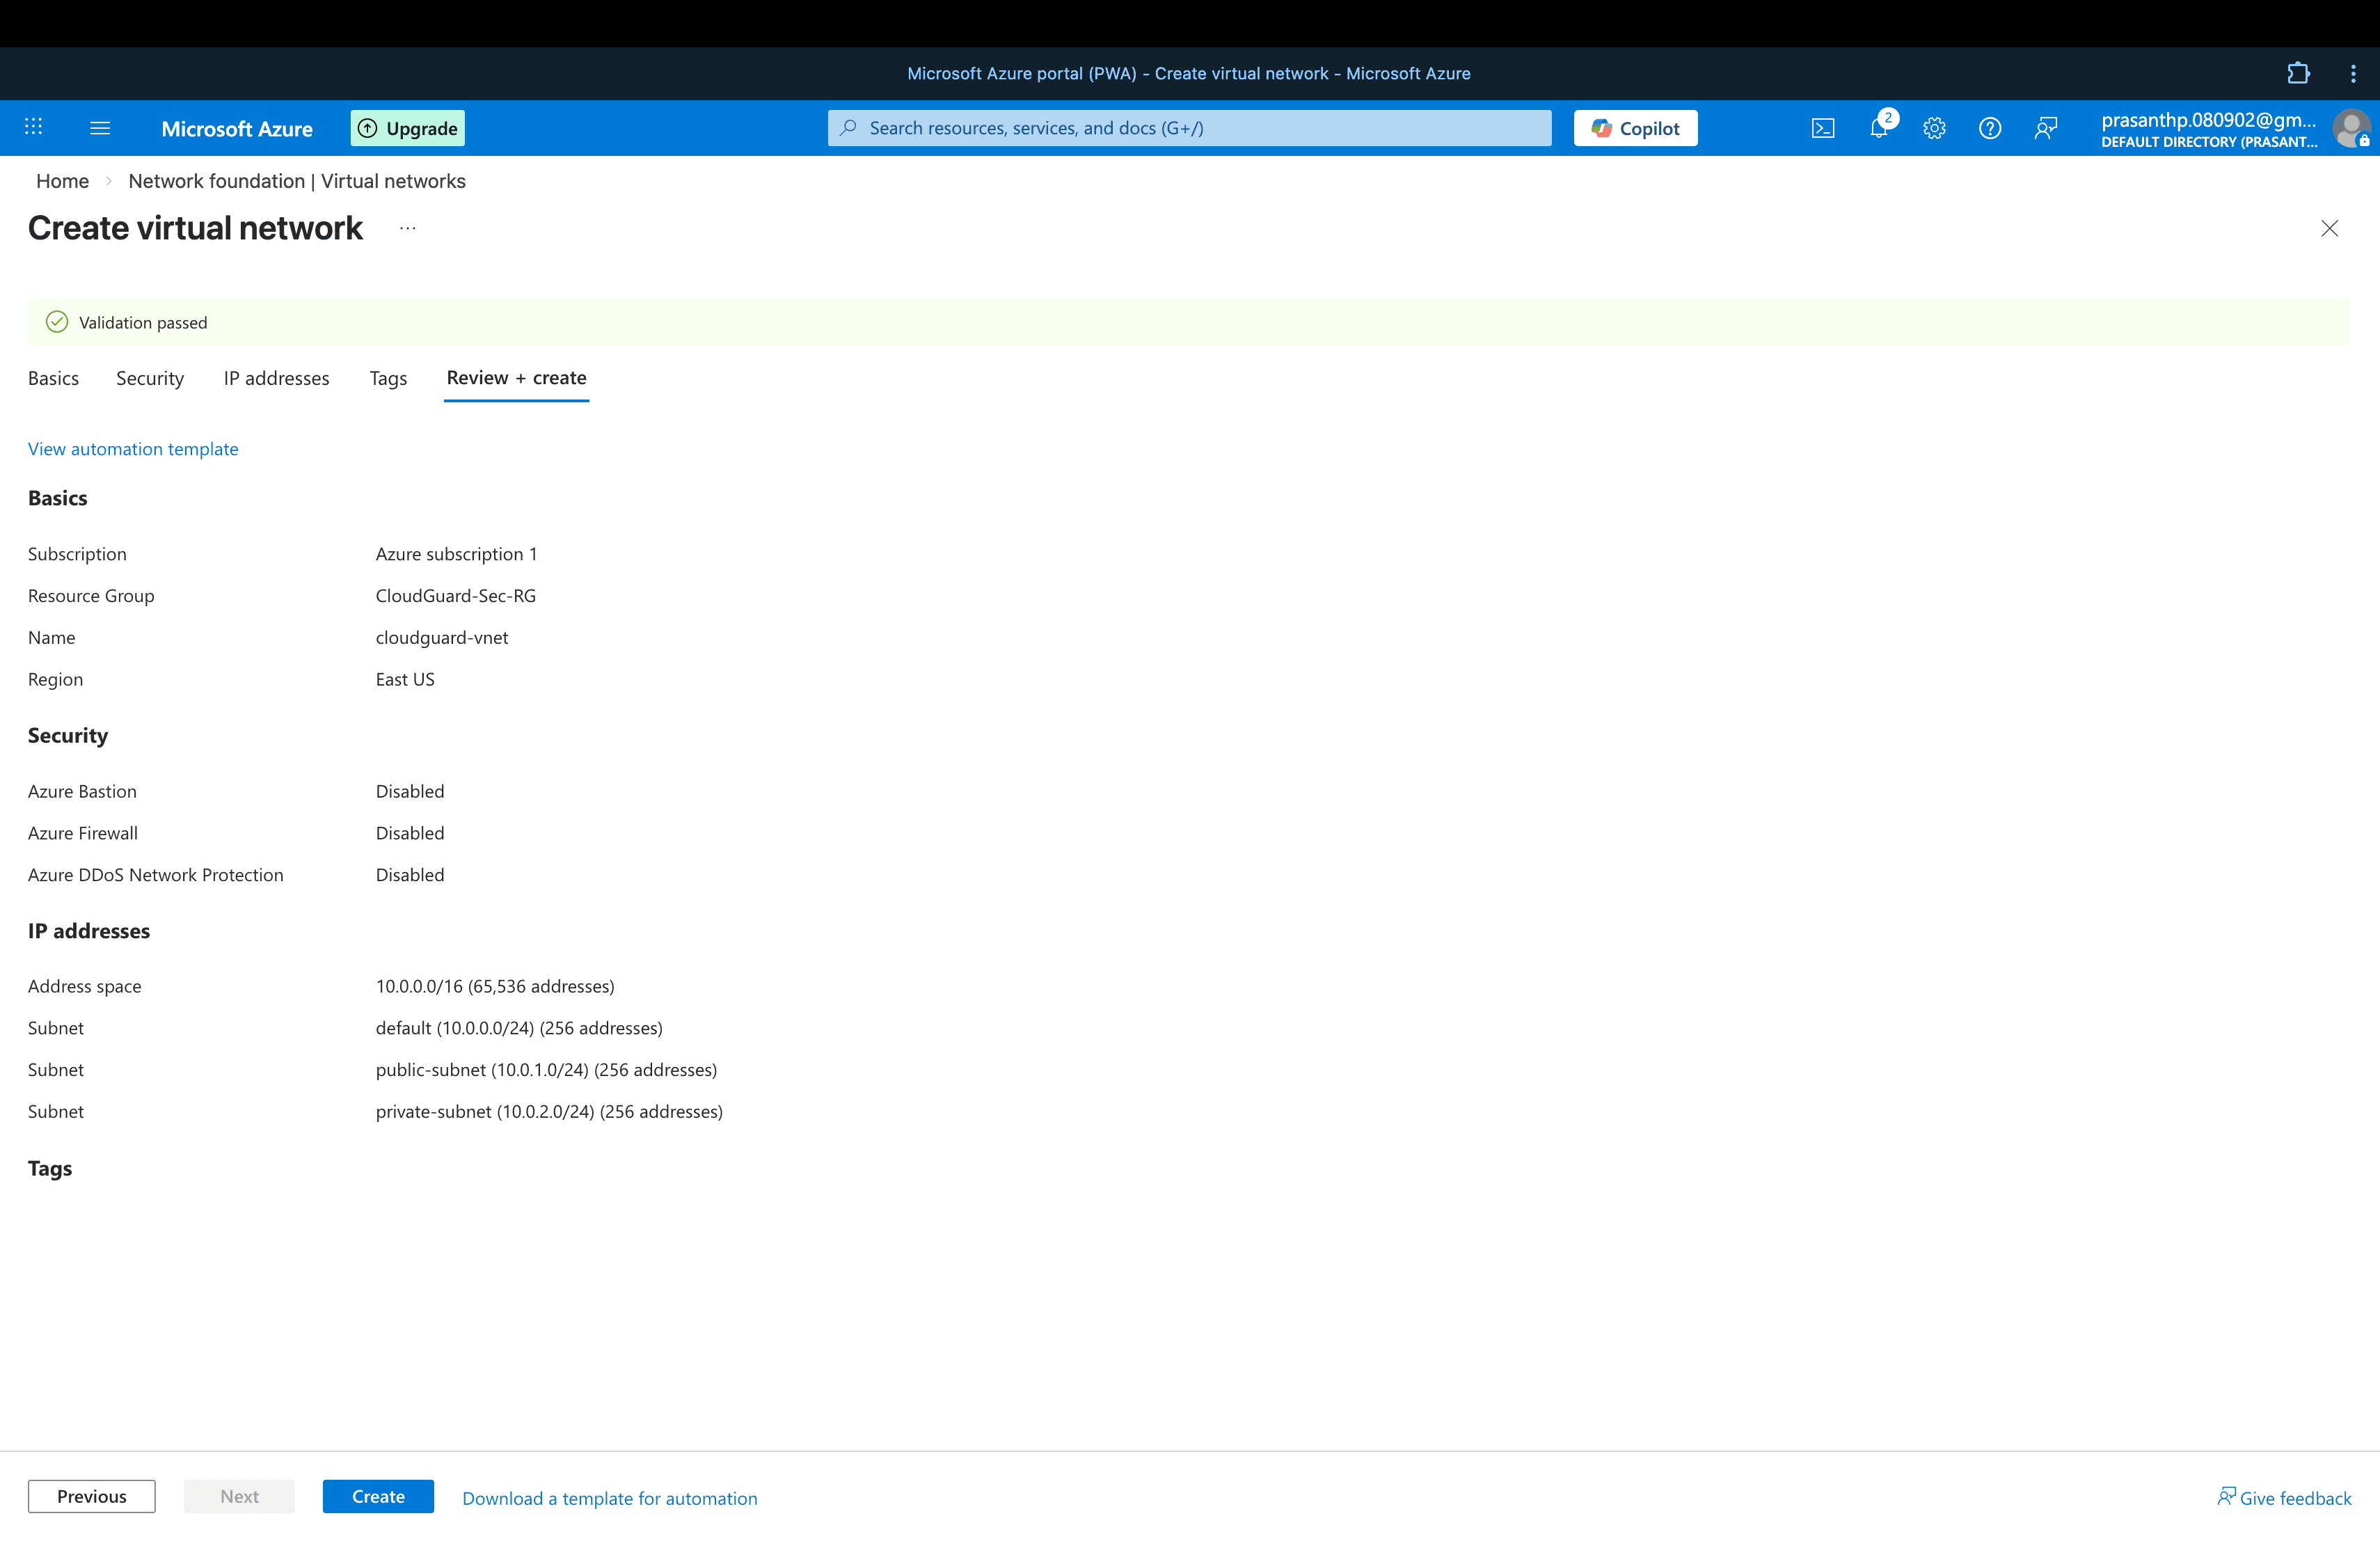The image size is (2380, 1541).
Task: Open browser extensions puzzle icon
Action: pos(2299,73)
